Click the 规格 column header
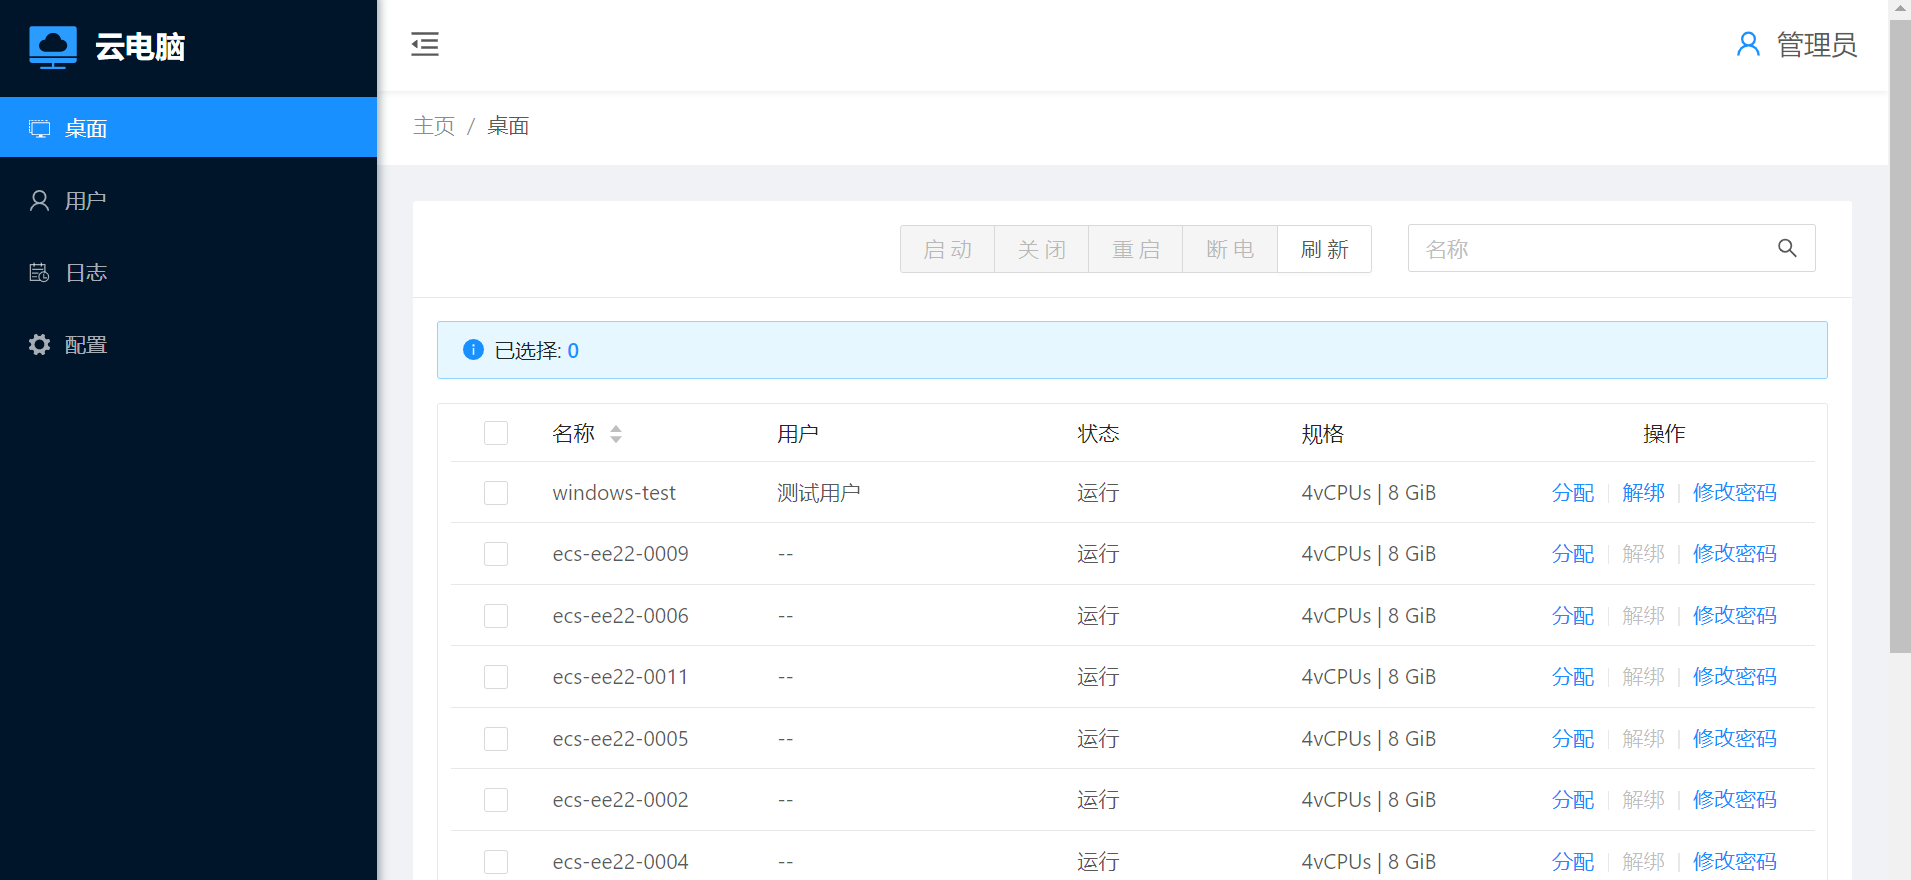1911x880 pixels. [x=1323, y=434]
